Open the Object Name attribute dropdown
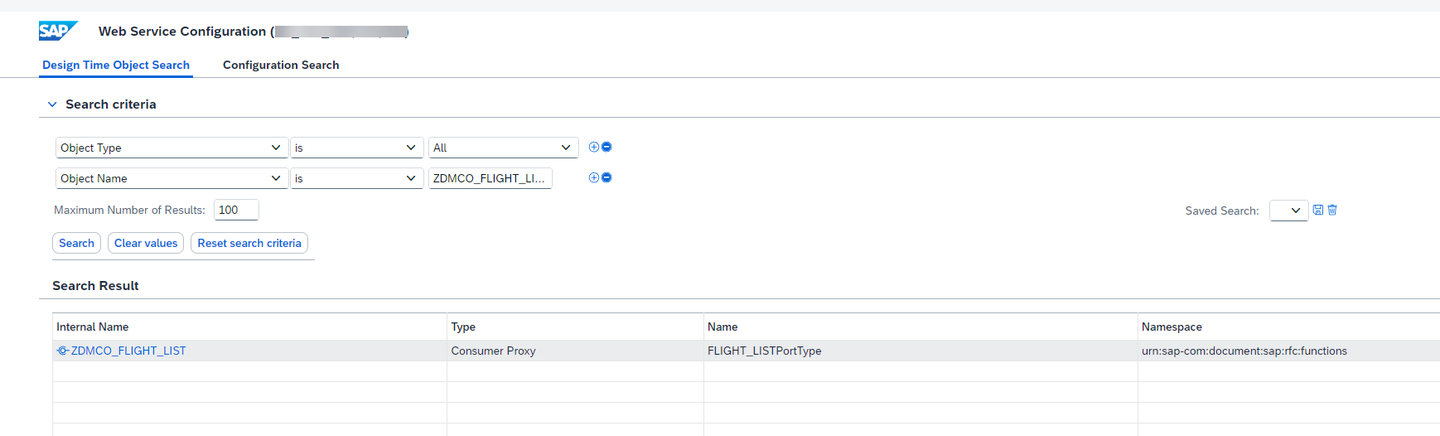 [171, 179]
